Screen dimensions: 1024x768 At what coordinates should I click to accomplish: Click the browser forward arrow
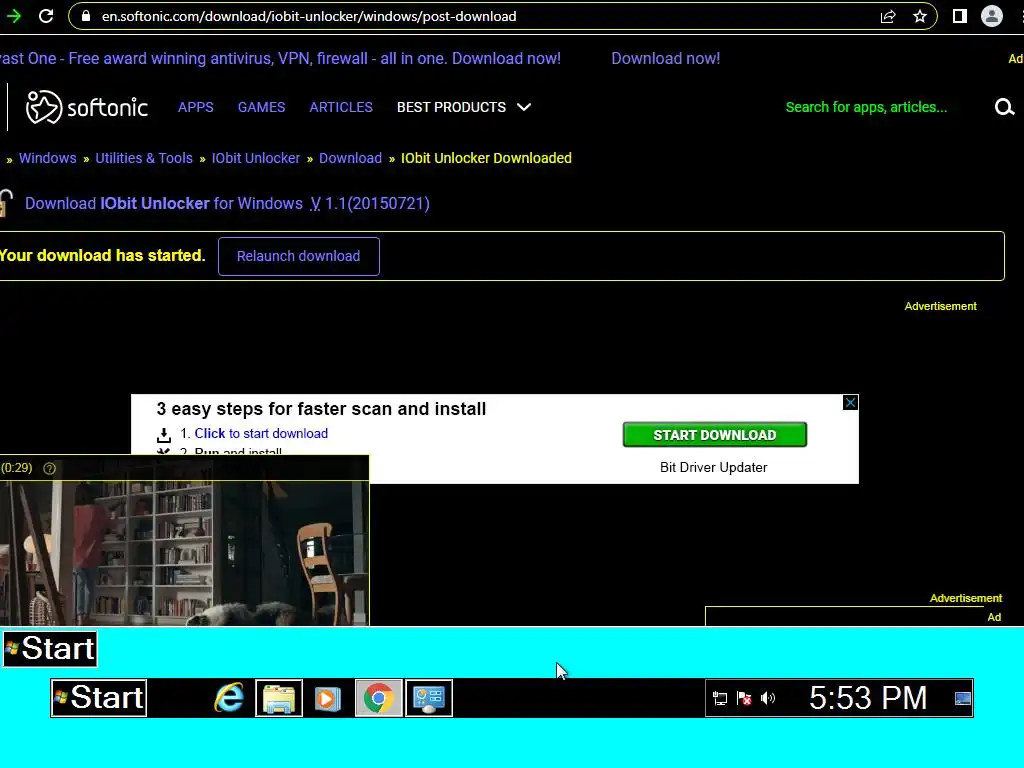coord(14,16)
